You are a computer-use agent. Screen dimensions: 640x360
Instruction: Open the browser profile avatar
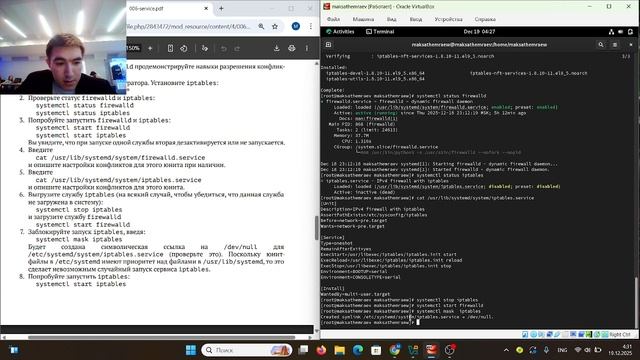pyautogui.click(x=296, y=26)
